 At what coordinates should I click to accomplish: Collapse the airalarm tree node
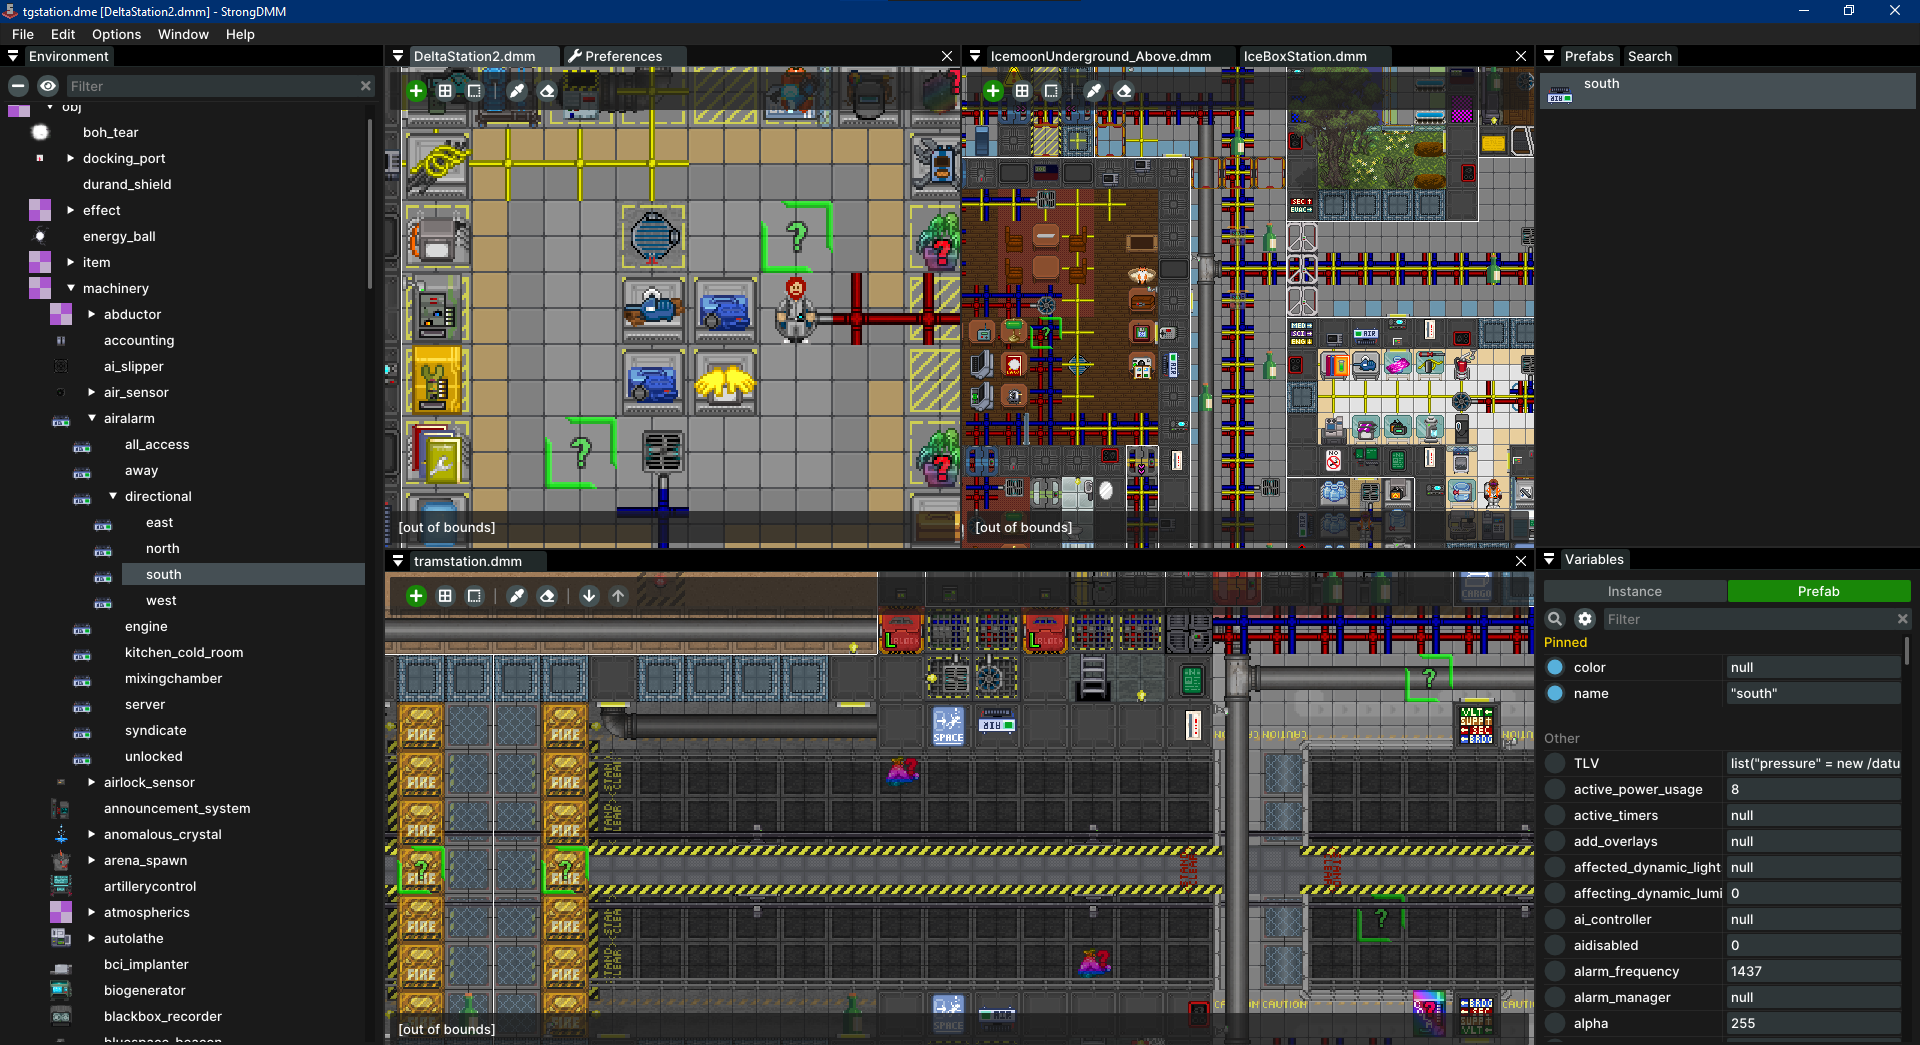(91, 418)
